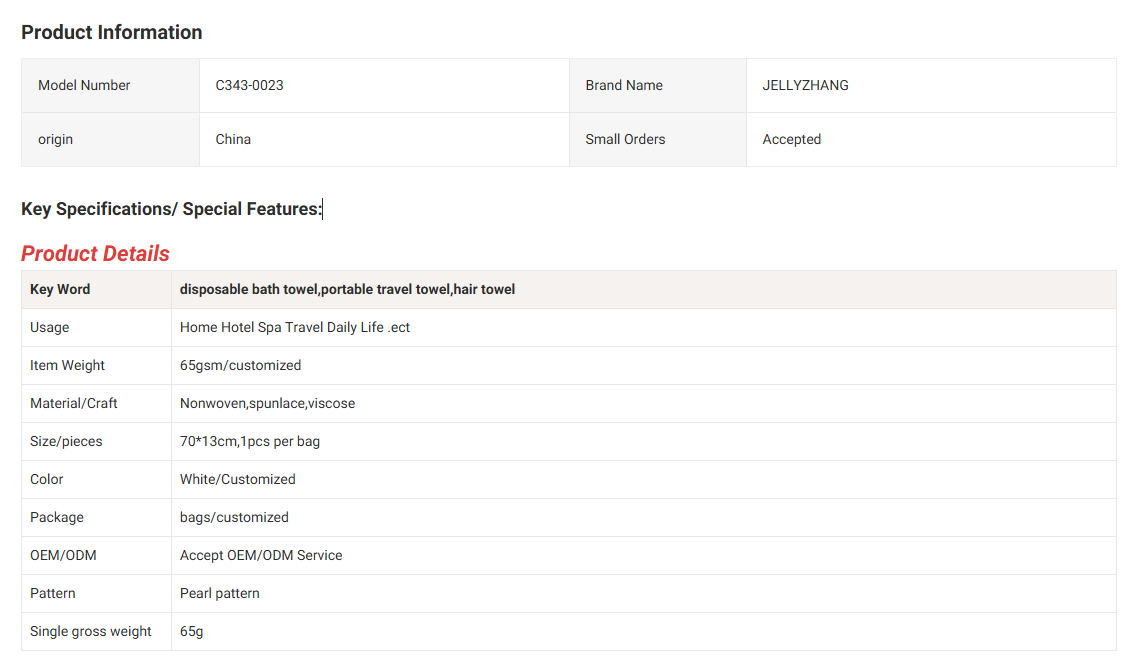Select the 65gsm/customized item weight value
Image resolution: width=1134 pixels, height=667 pixels.
coord(240,365)
